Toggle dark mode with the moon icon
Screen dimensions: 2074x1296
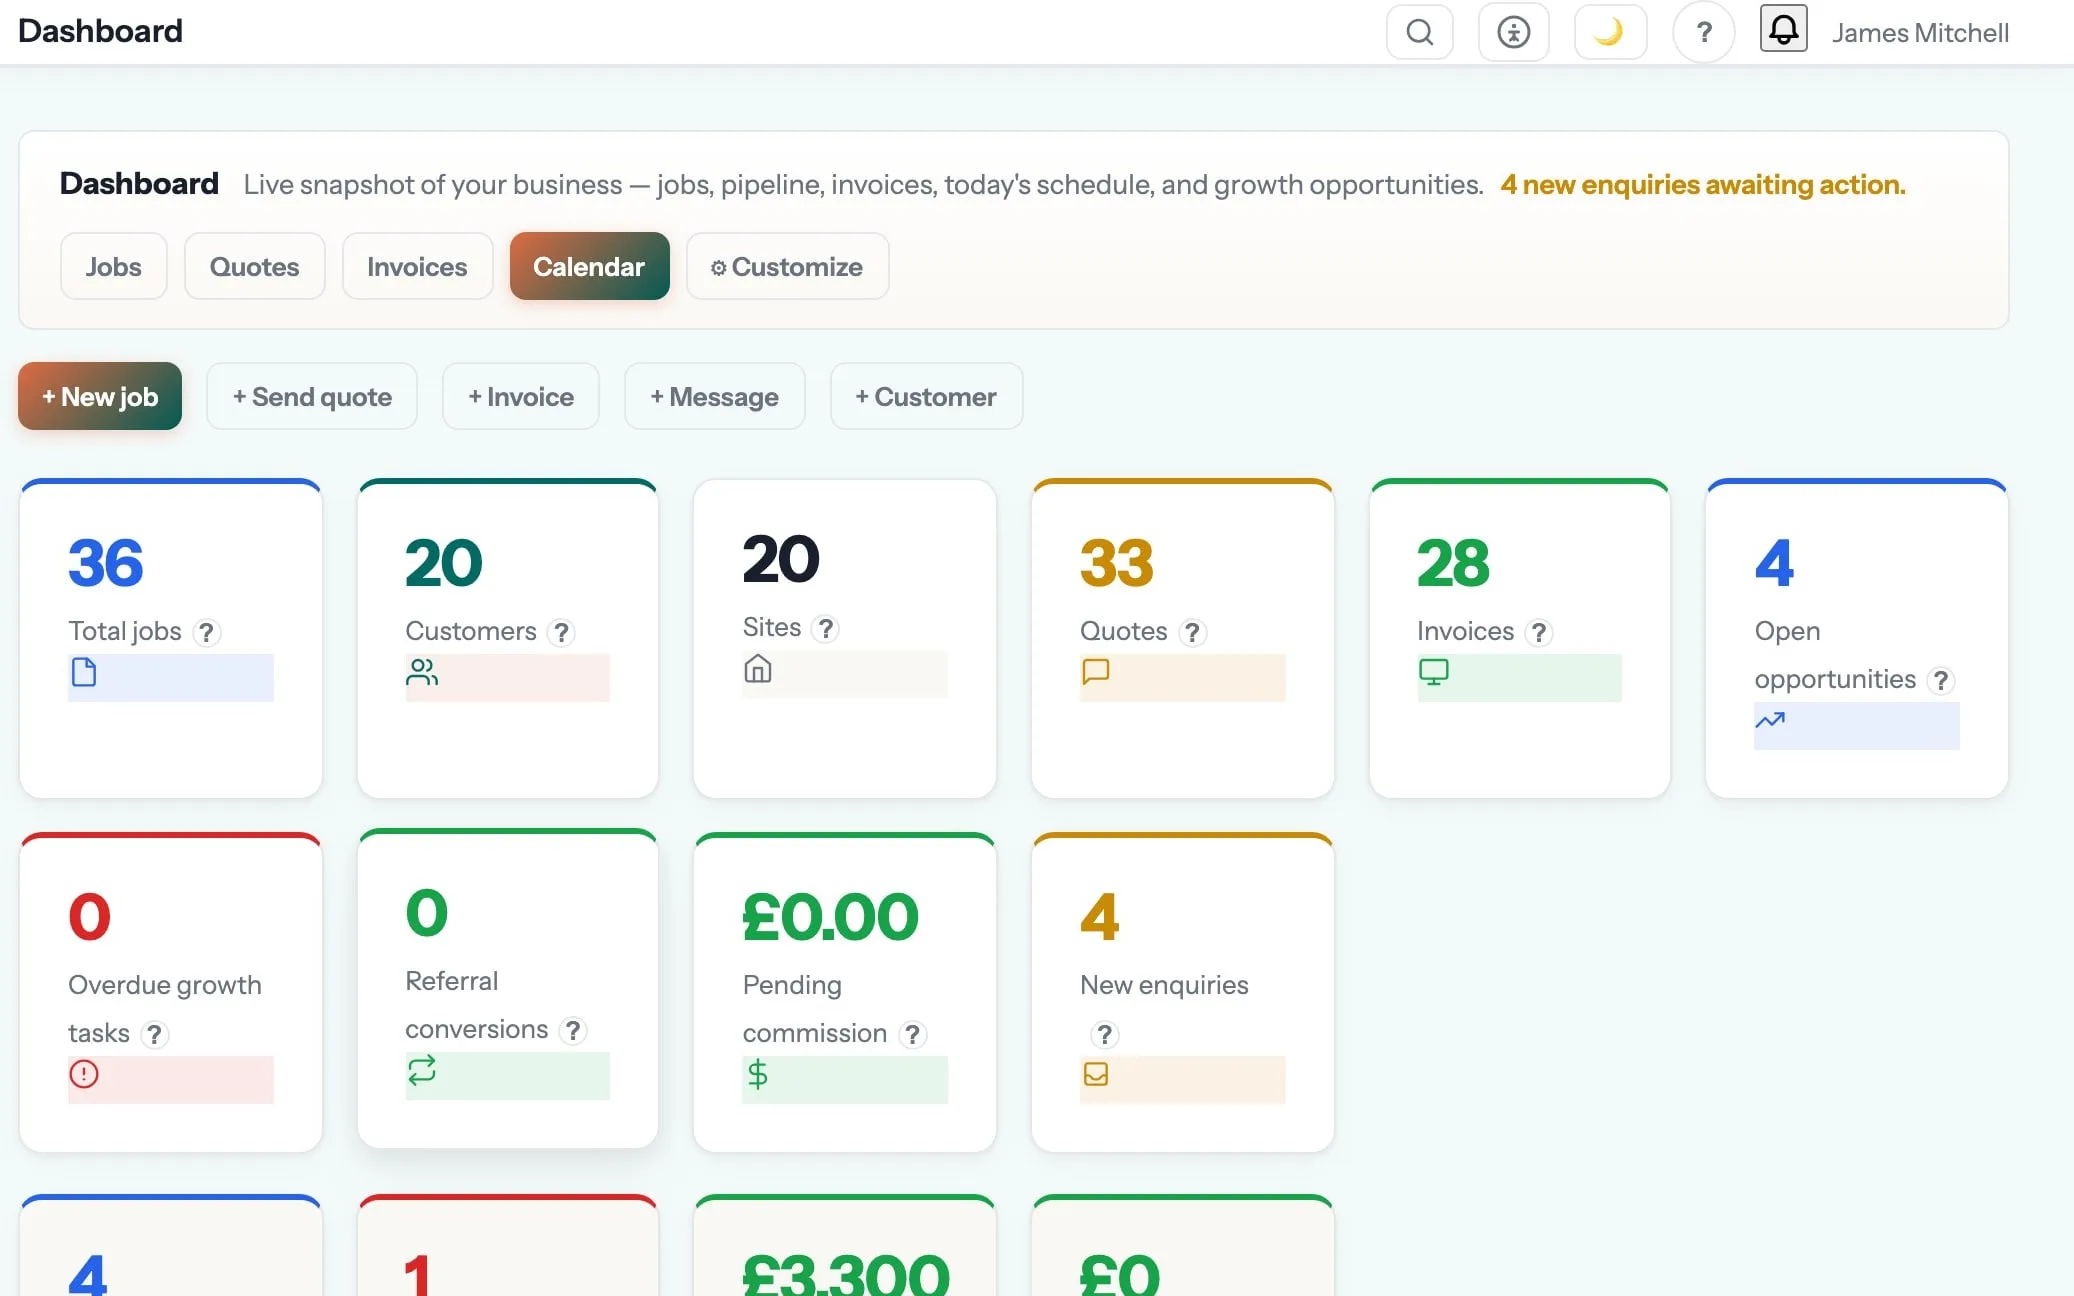tap(1609, 32)
